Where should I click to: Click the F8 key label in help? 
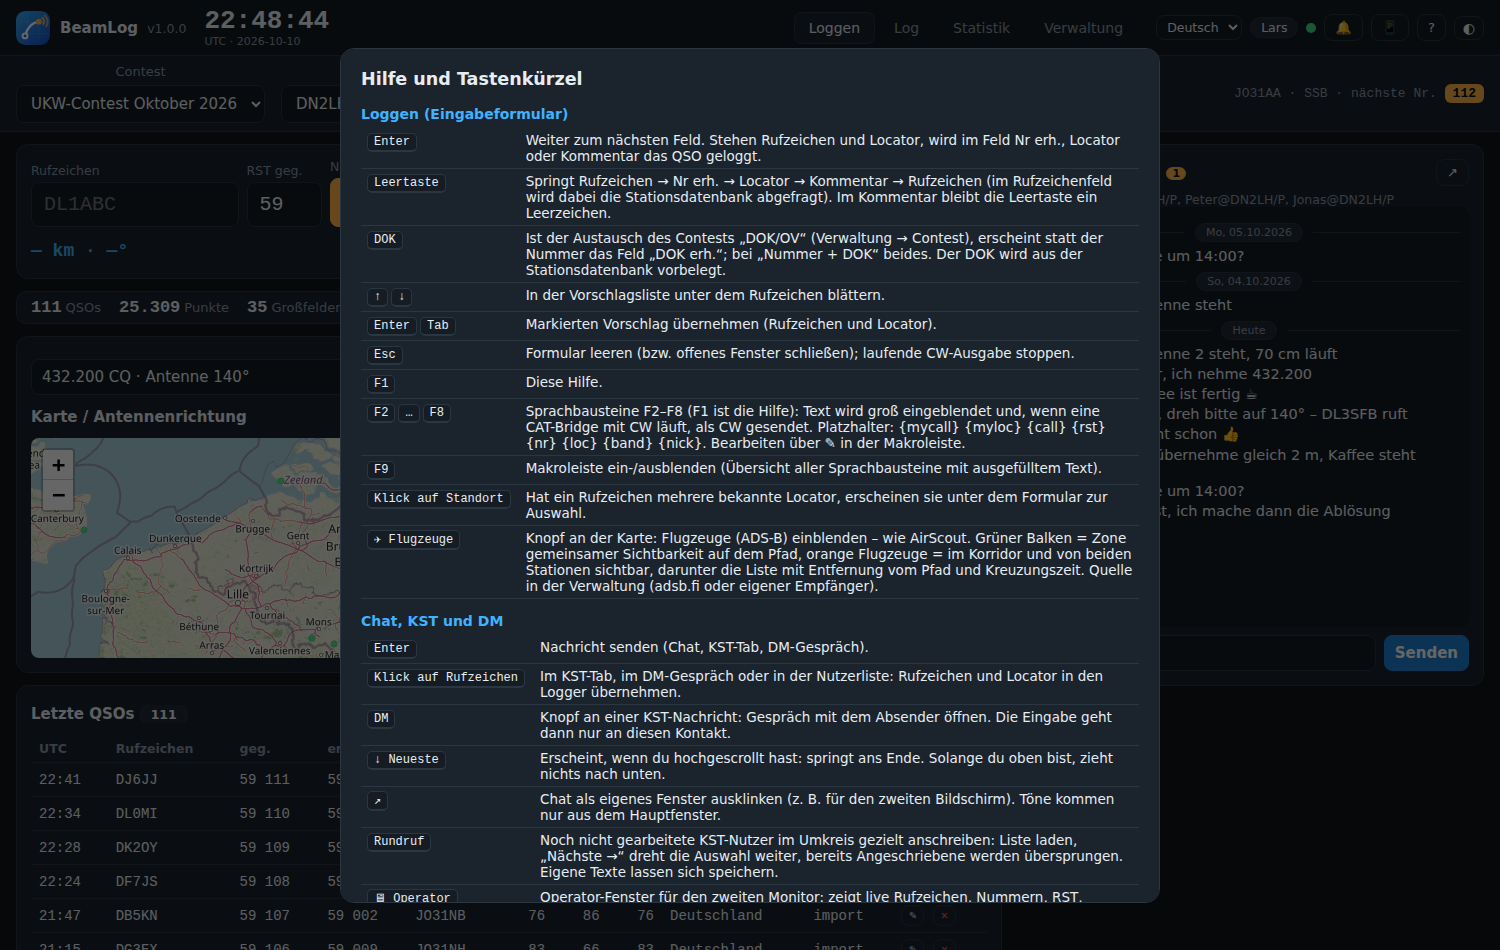tap(437, 412)
